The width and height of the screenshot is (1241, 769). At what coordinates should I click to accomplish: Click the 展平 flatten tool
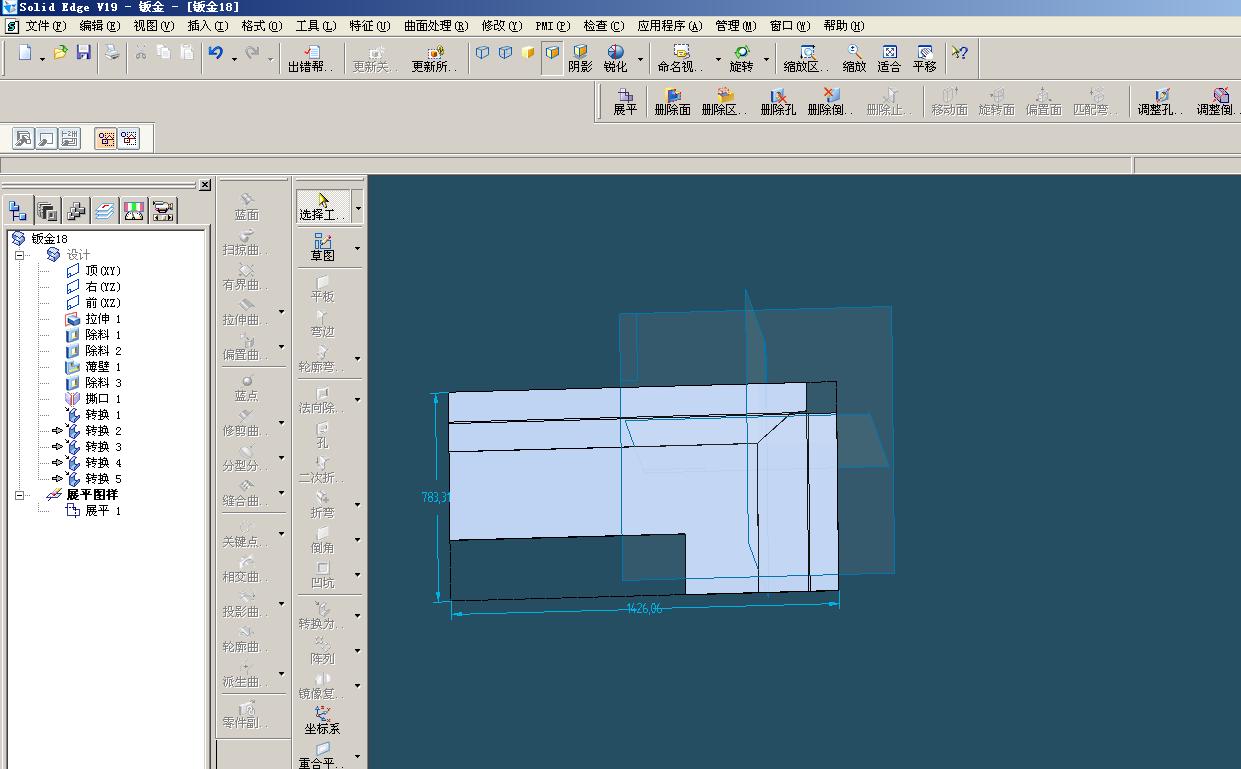click(x=625, y=102)
